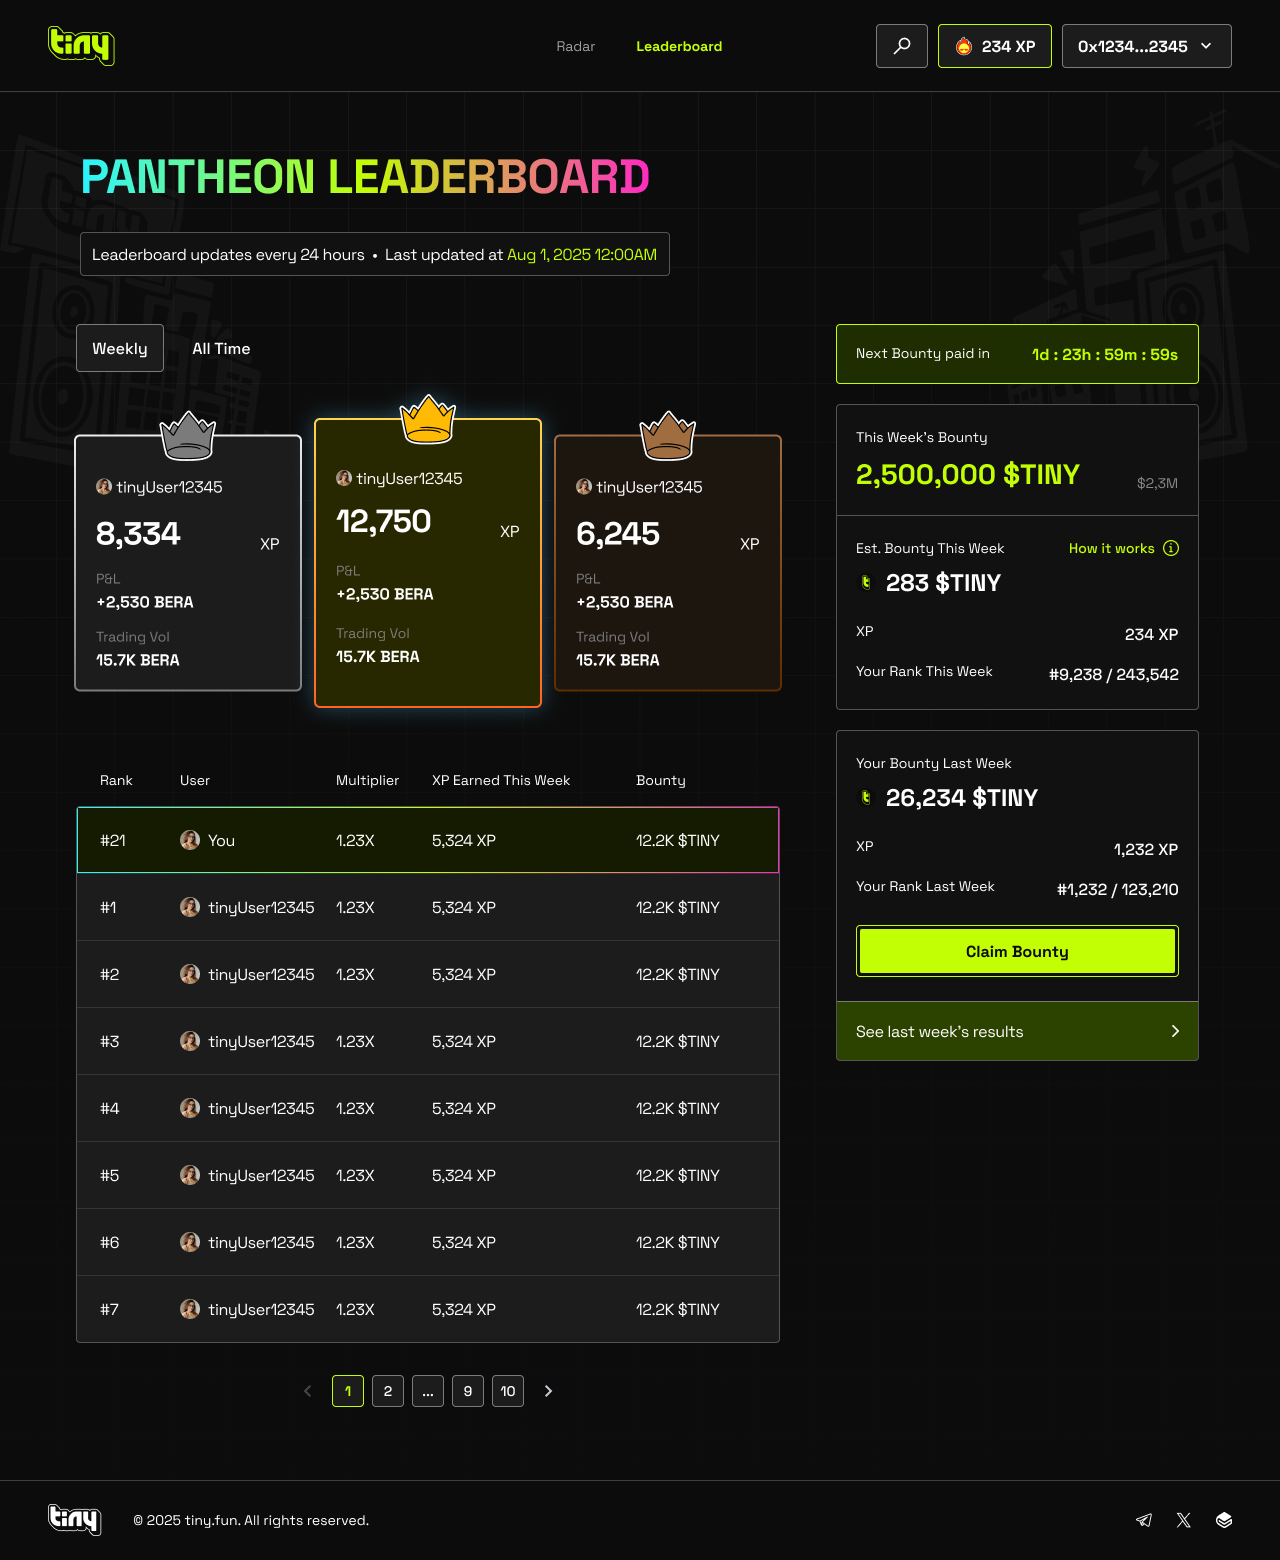Open the second-place 8,334 XP card
1280x1560 pixels.
pos(188,563)
